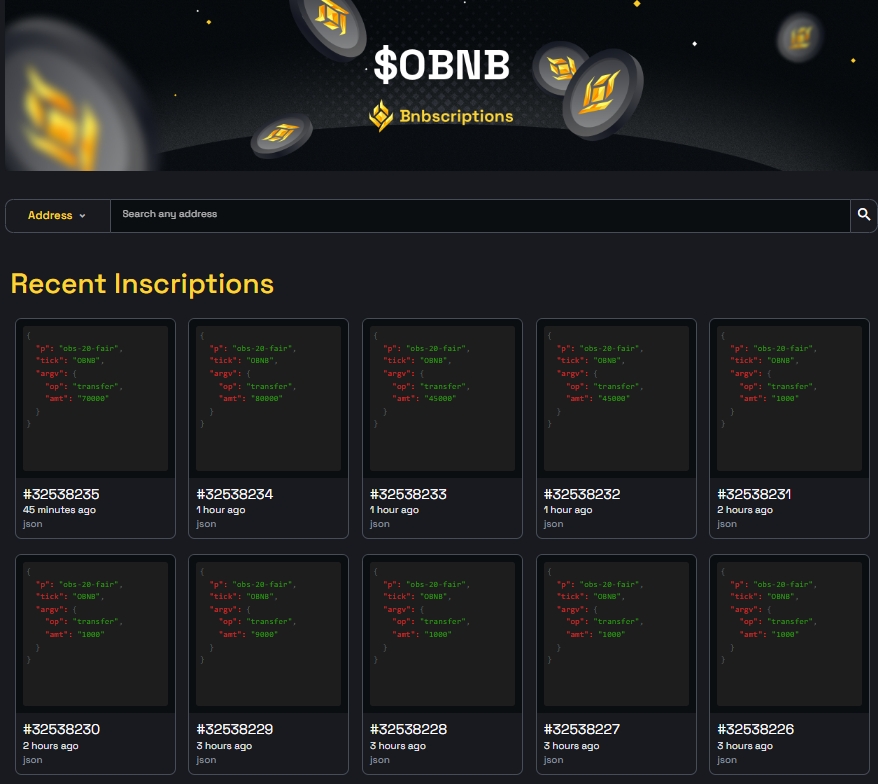Click 1 hour ago under #32538232

click(568, 510)
